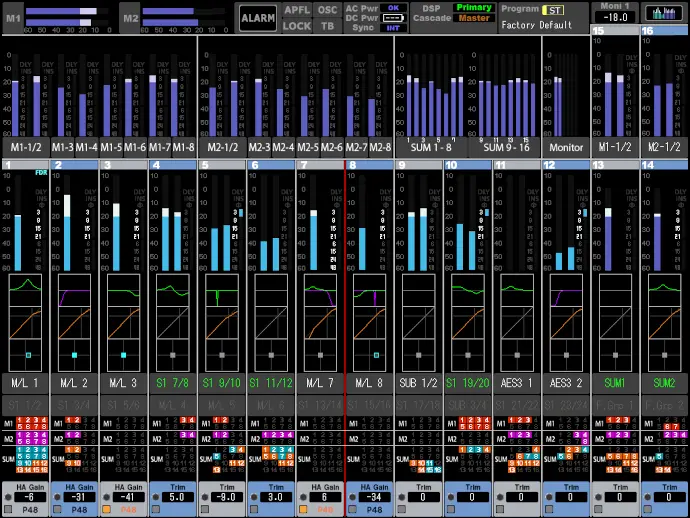Toggle the checkbox below channel 4 Trim

156,510
